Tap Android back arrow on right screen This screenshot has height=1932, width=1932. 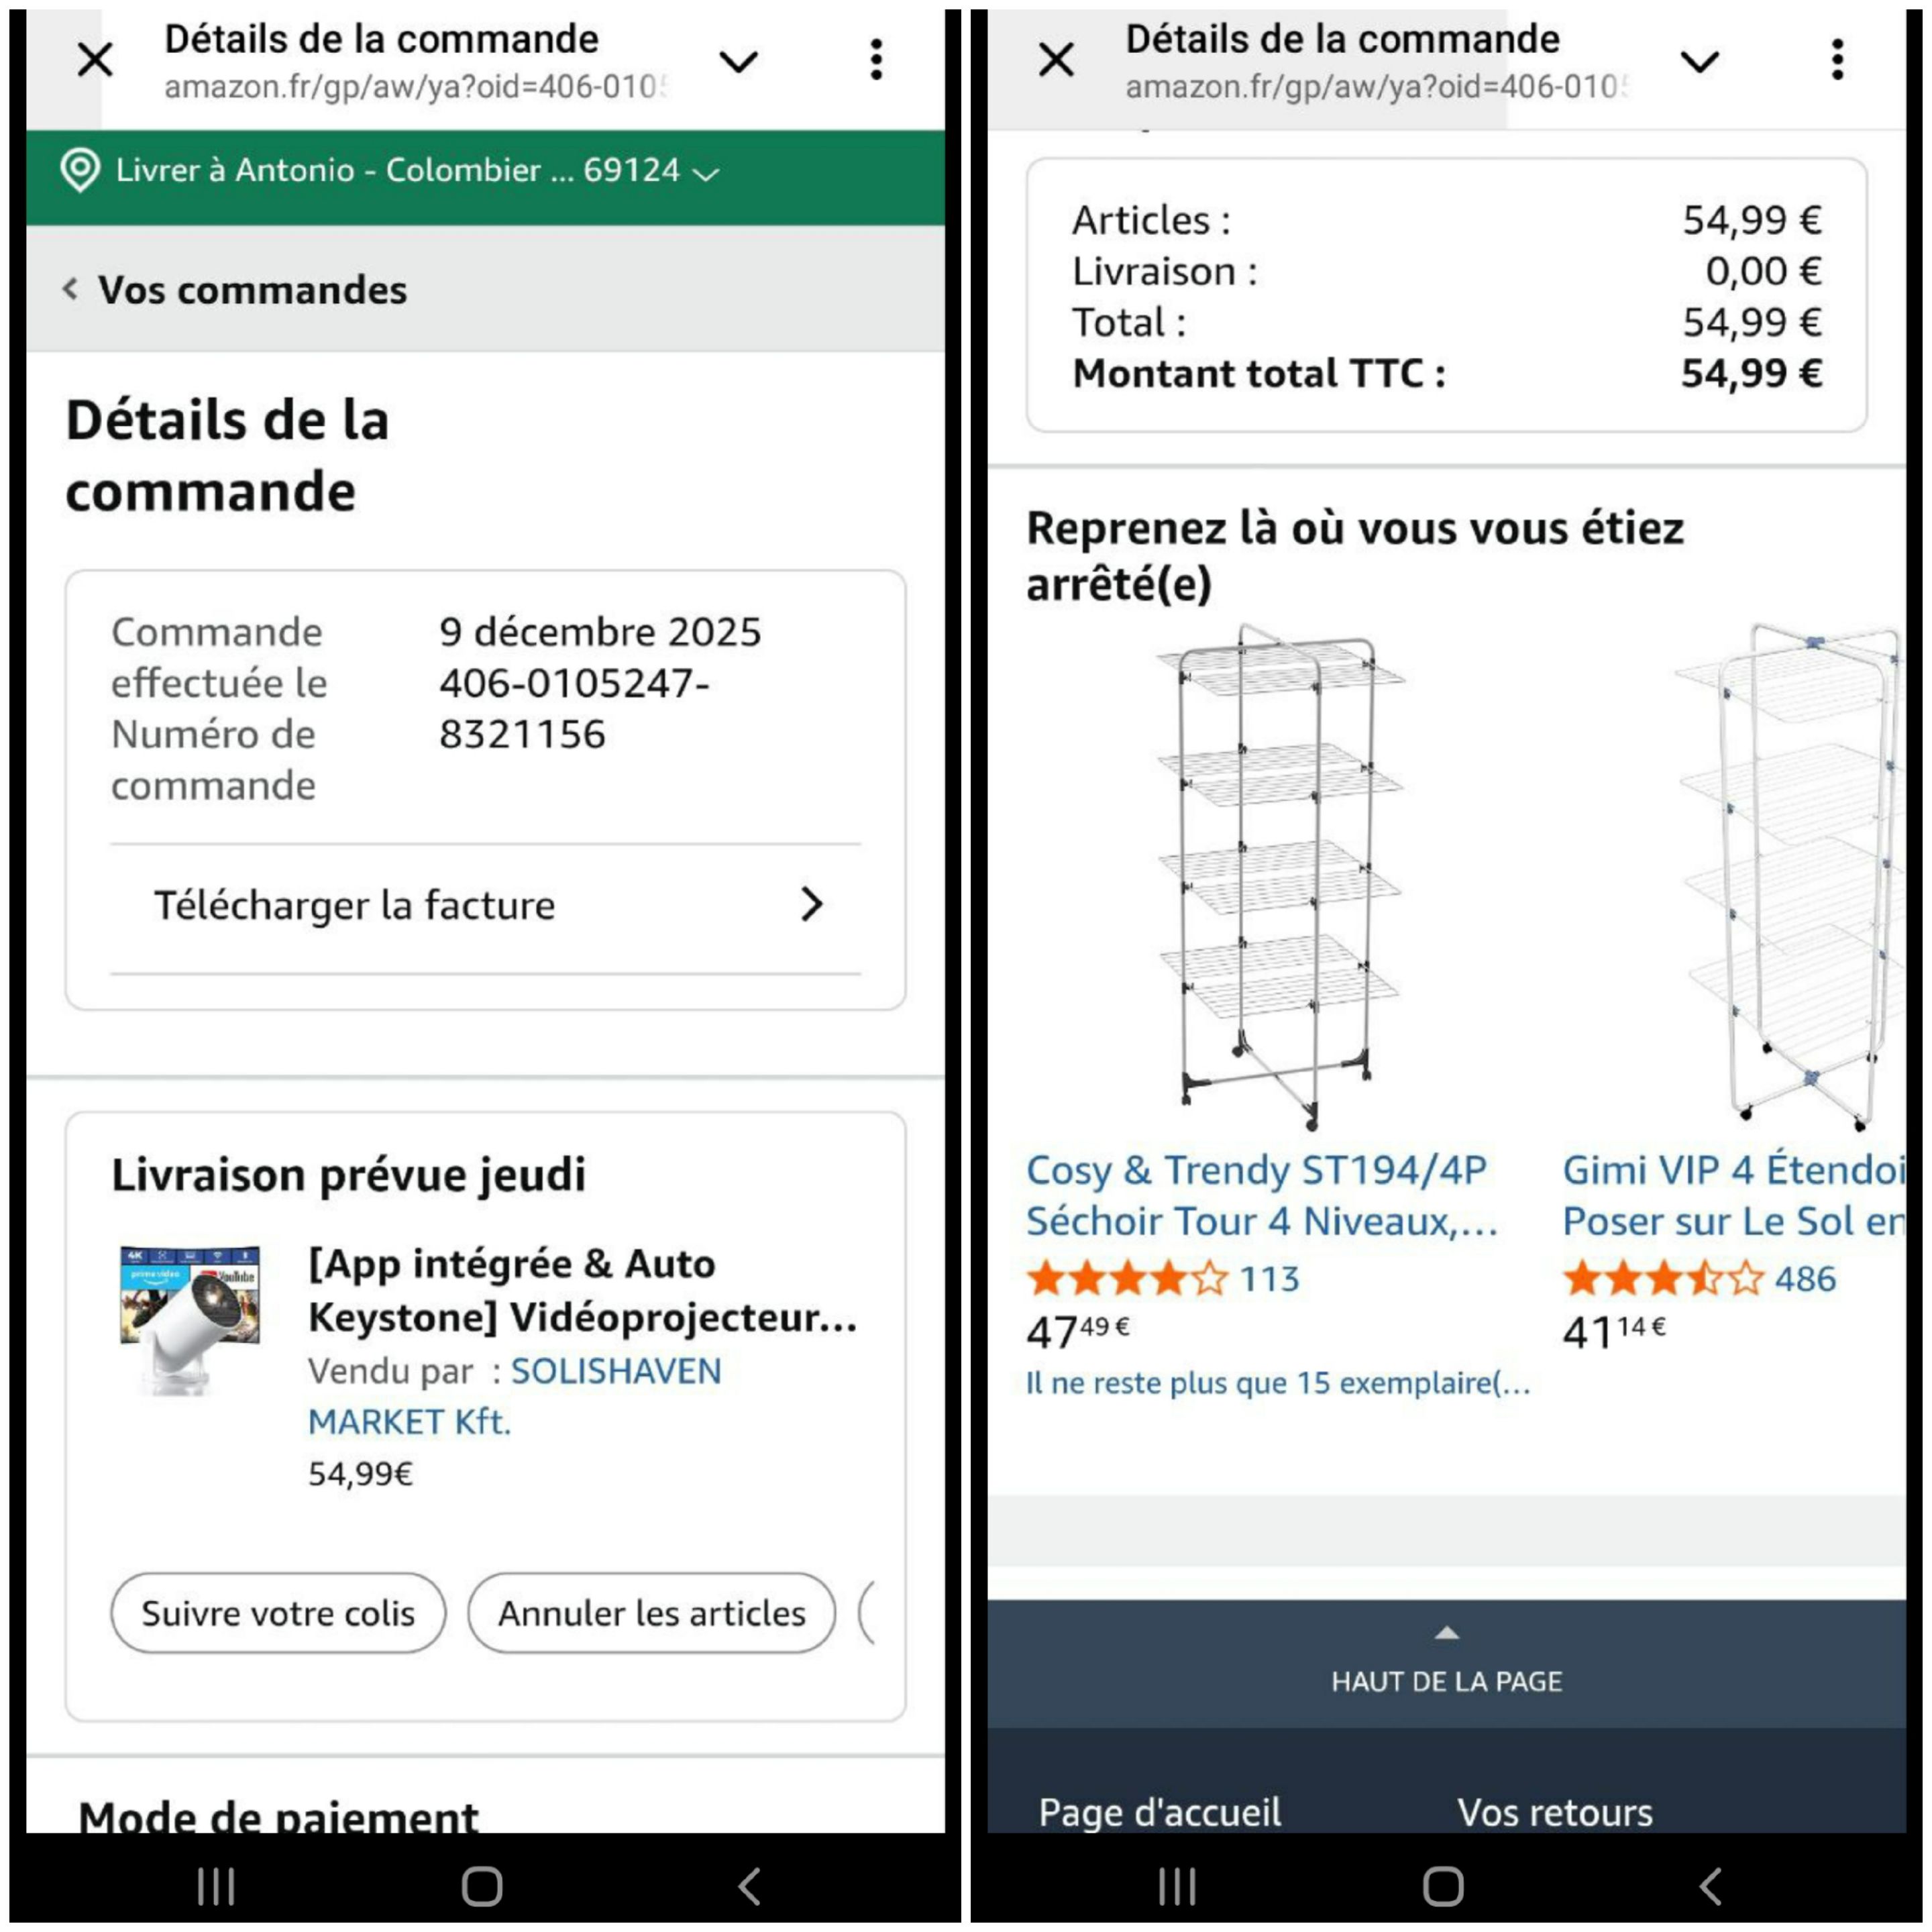click(x=1710, y=1886)
